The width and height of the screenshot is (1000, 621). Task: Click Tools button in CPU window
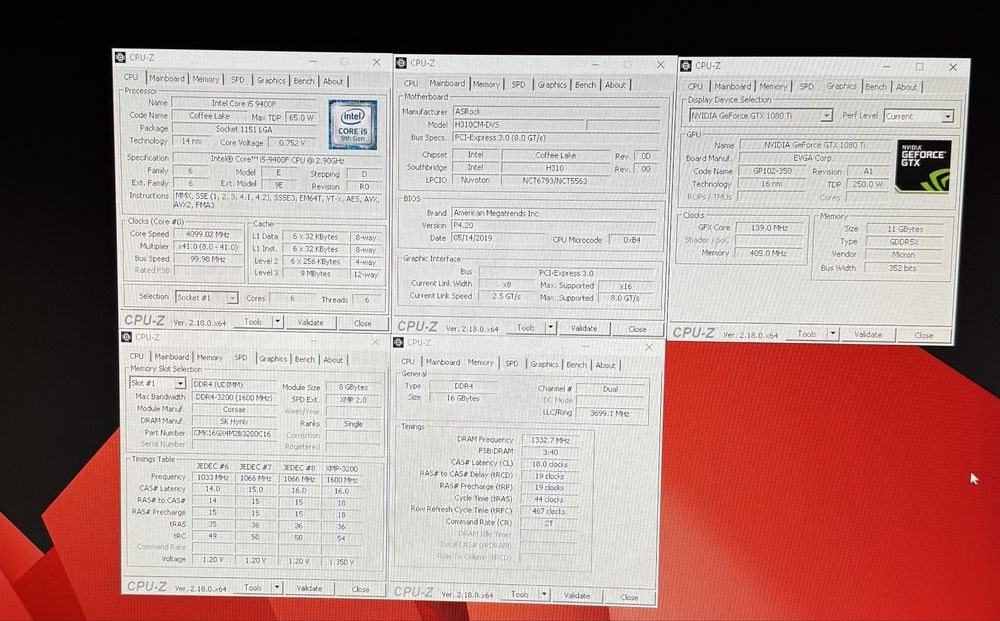coord(253,322)
